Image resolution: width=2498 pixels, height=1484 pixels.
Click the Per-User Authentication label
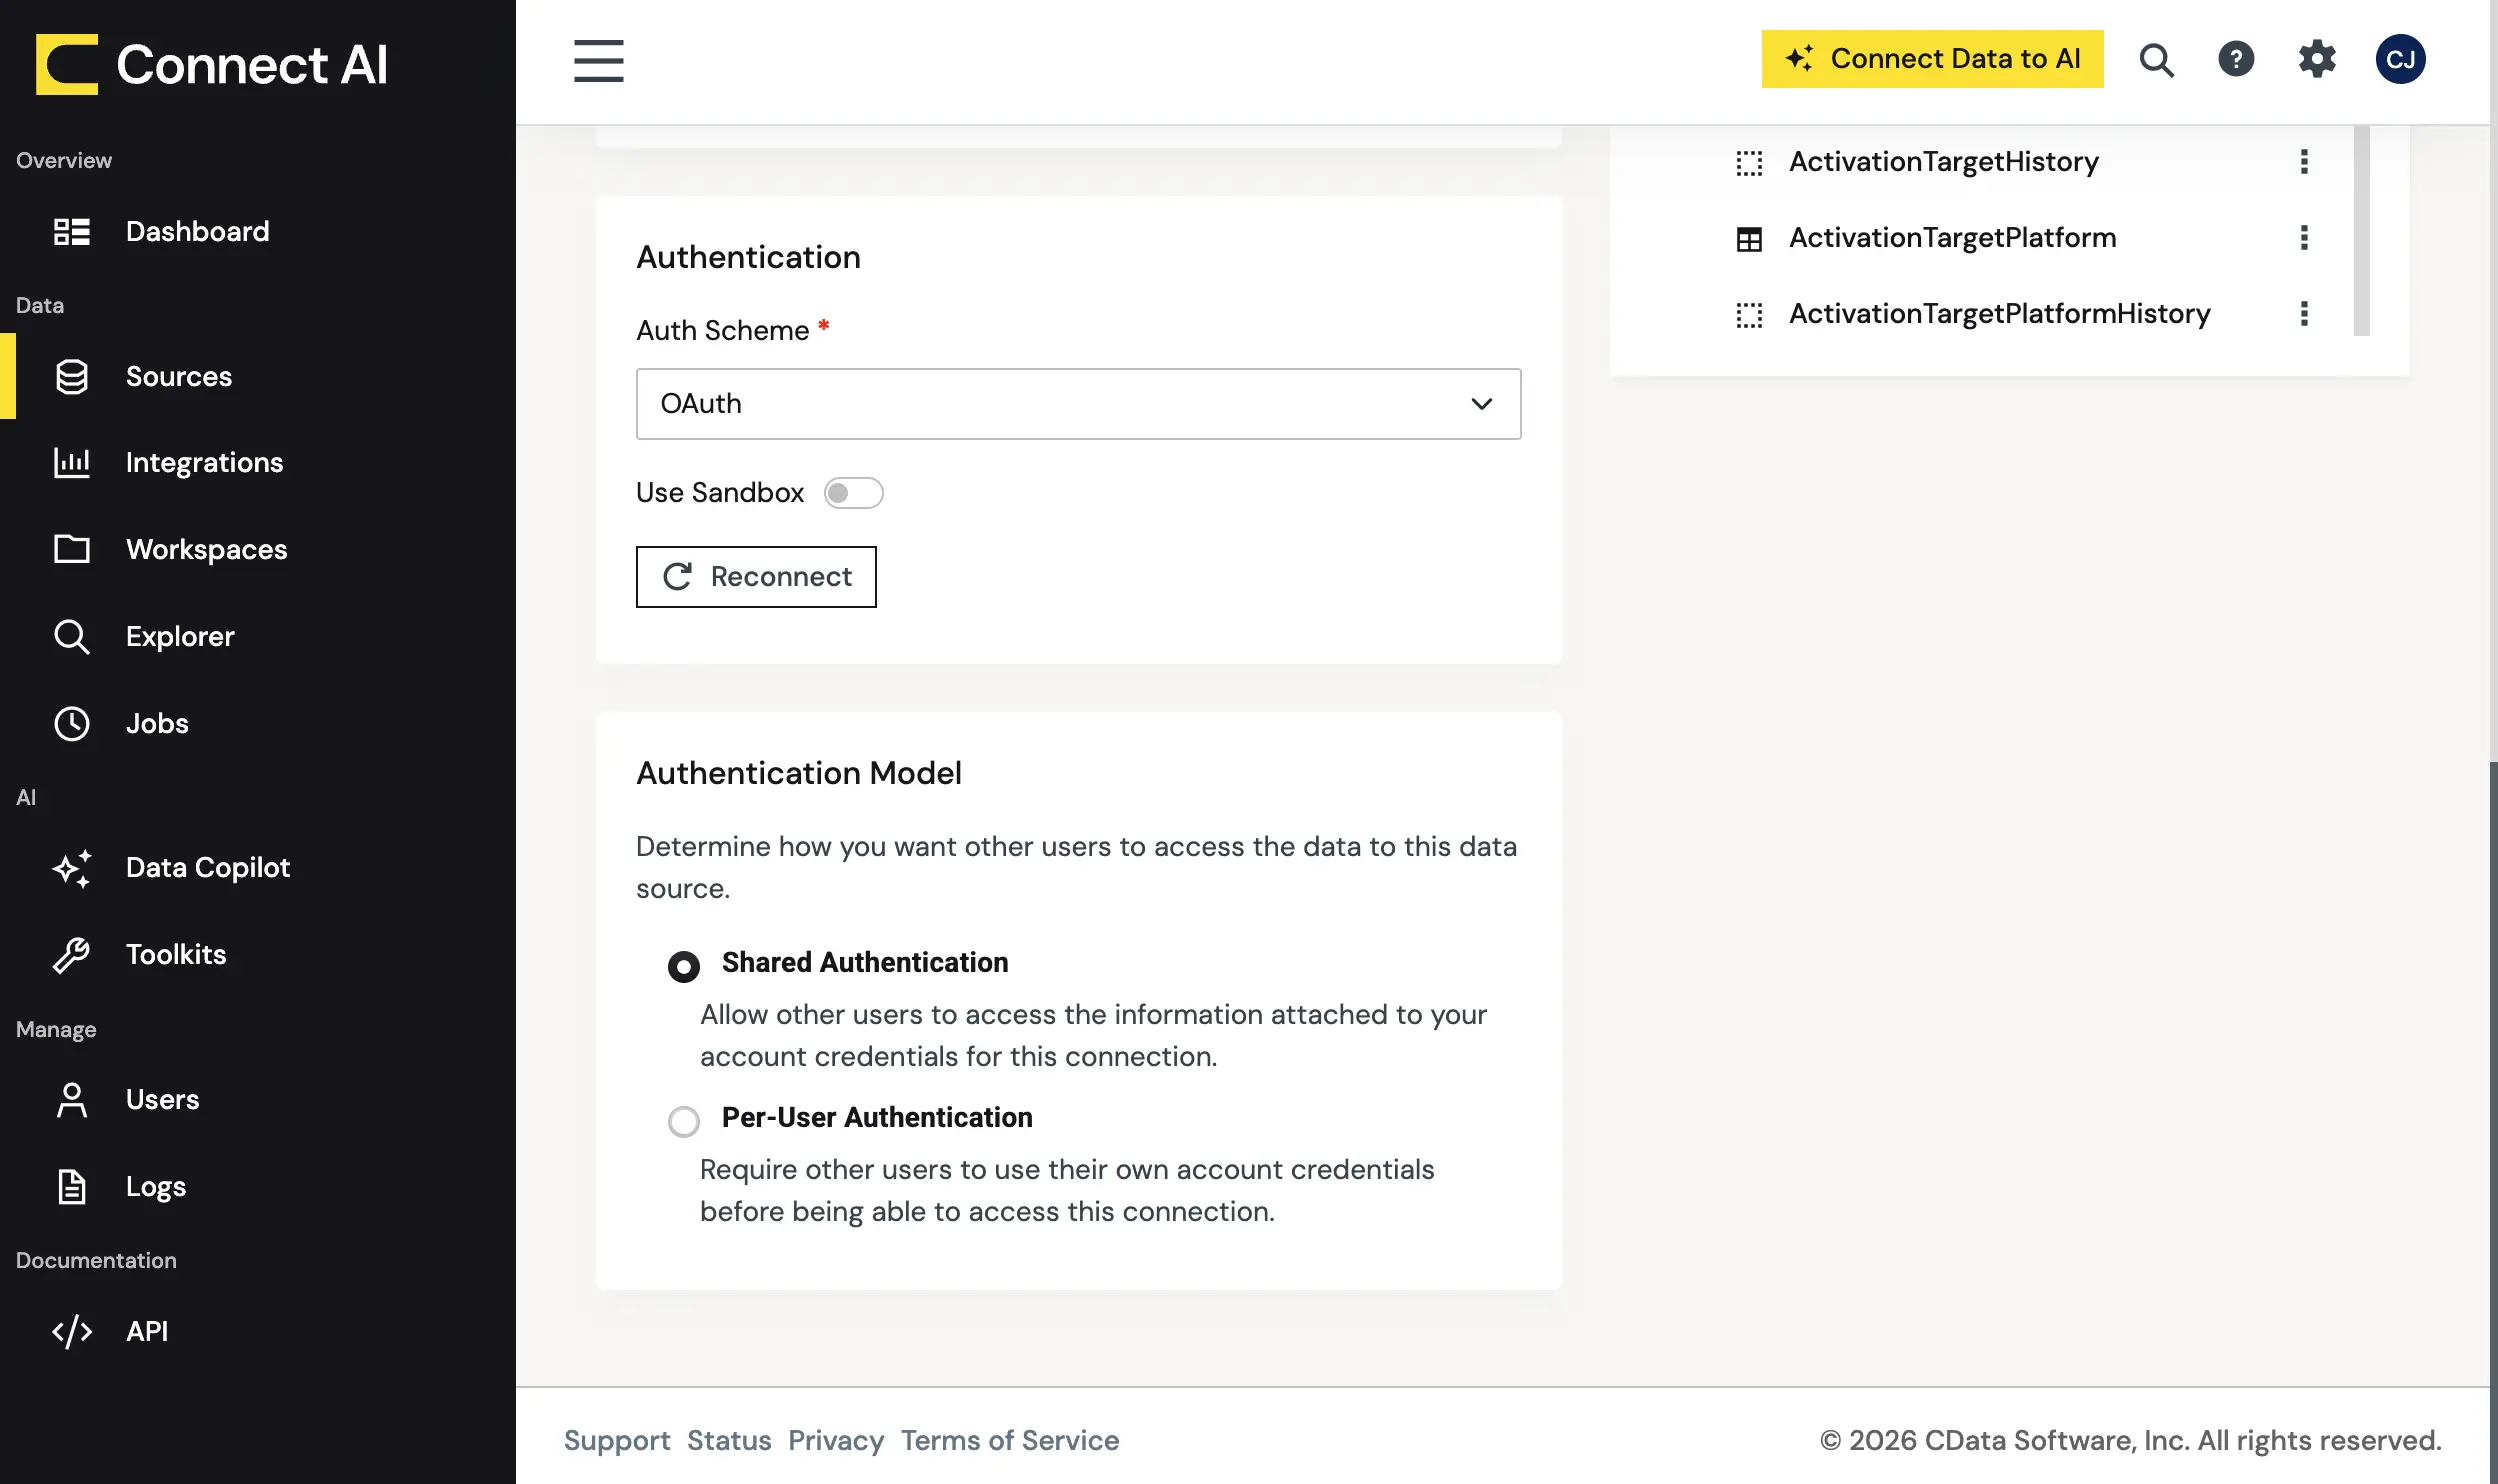877,1117
